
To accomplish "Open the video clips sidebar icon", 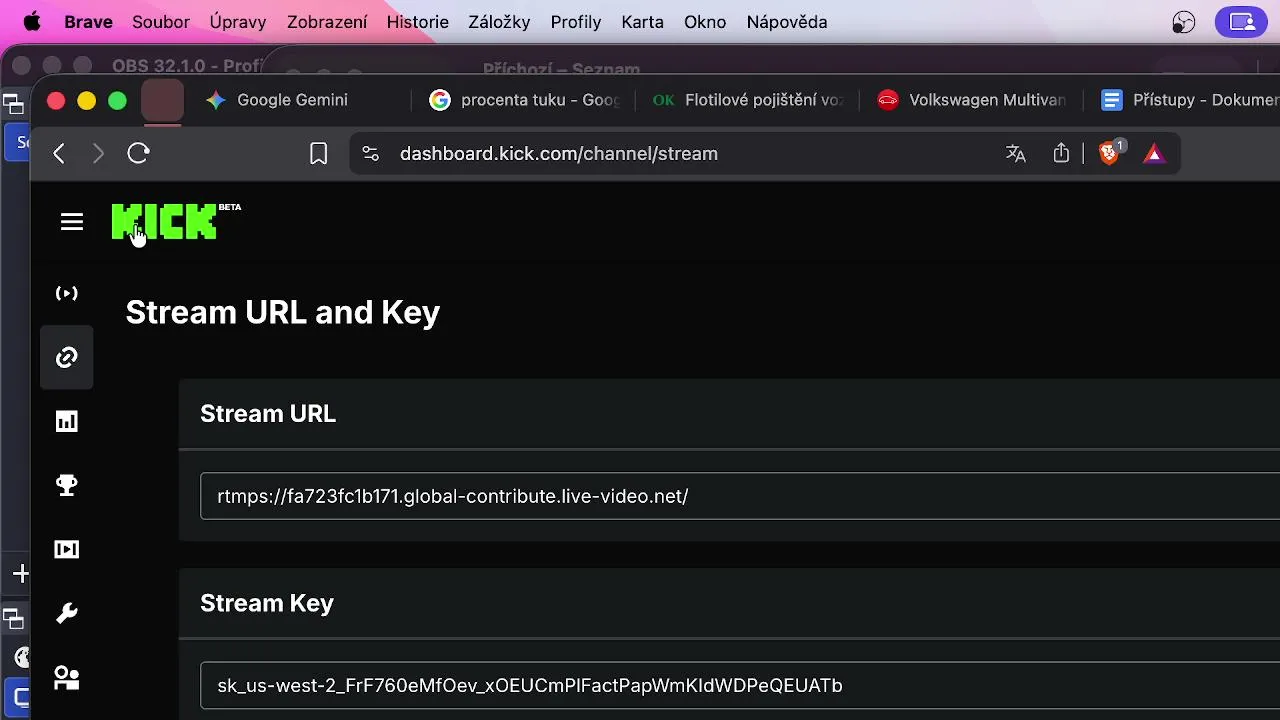I will 67,549.
